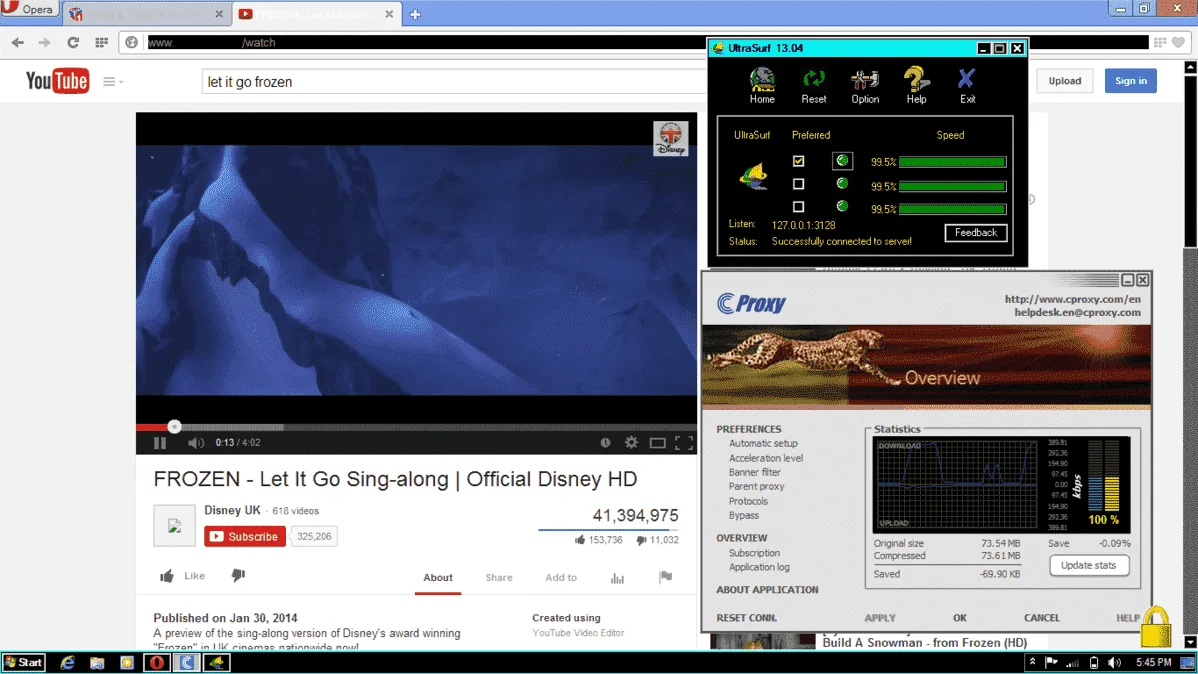The image size is (1198, 674).
Task: Click the video progress bar scrubber
Action: tap(174, 426)
